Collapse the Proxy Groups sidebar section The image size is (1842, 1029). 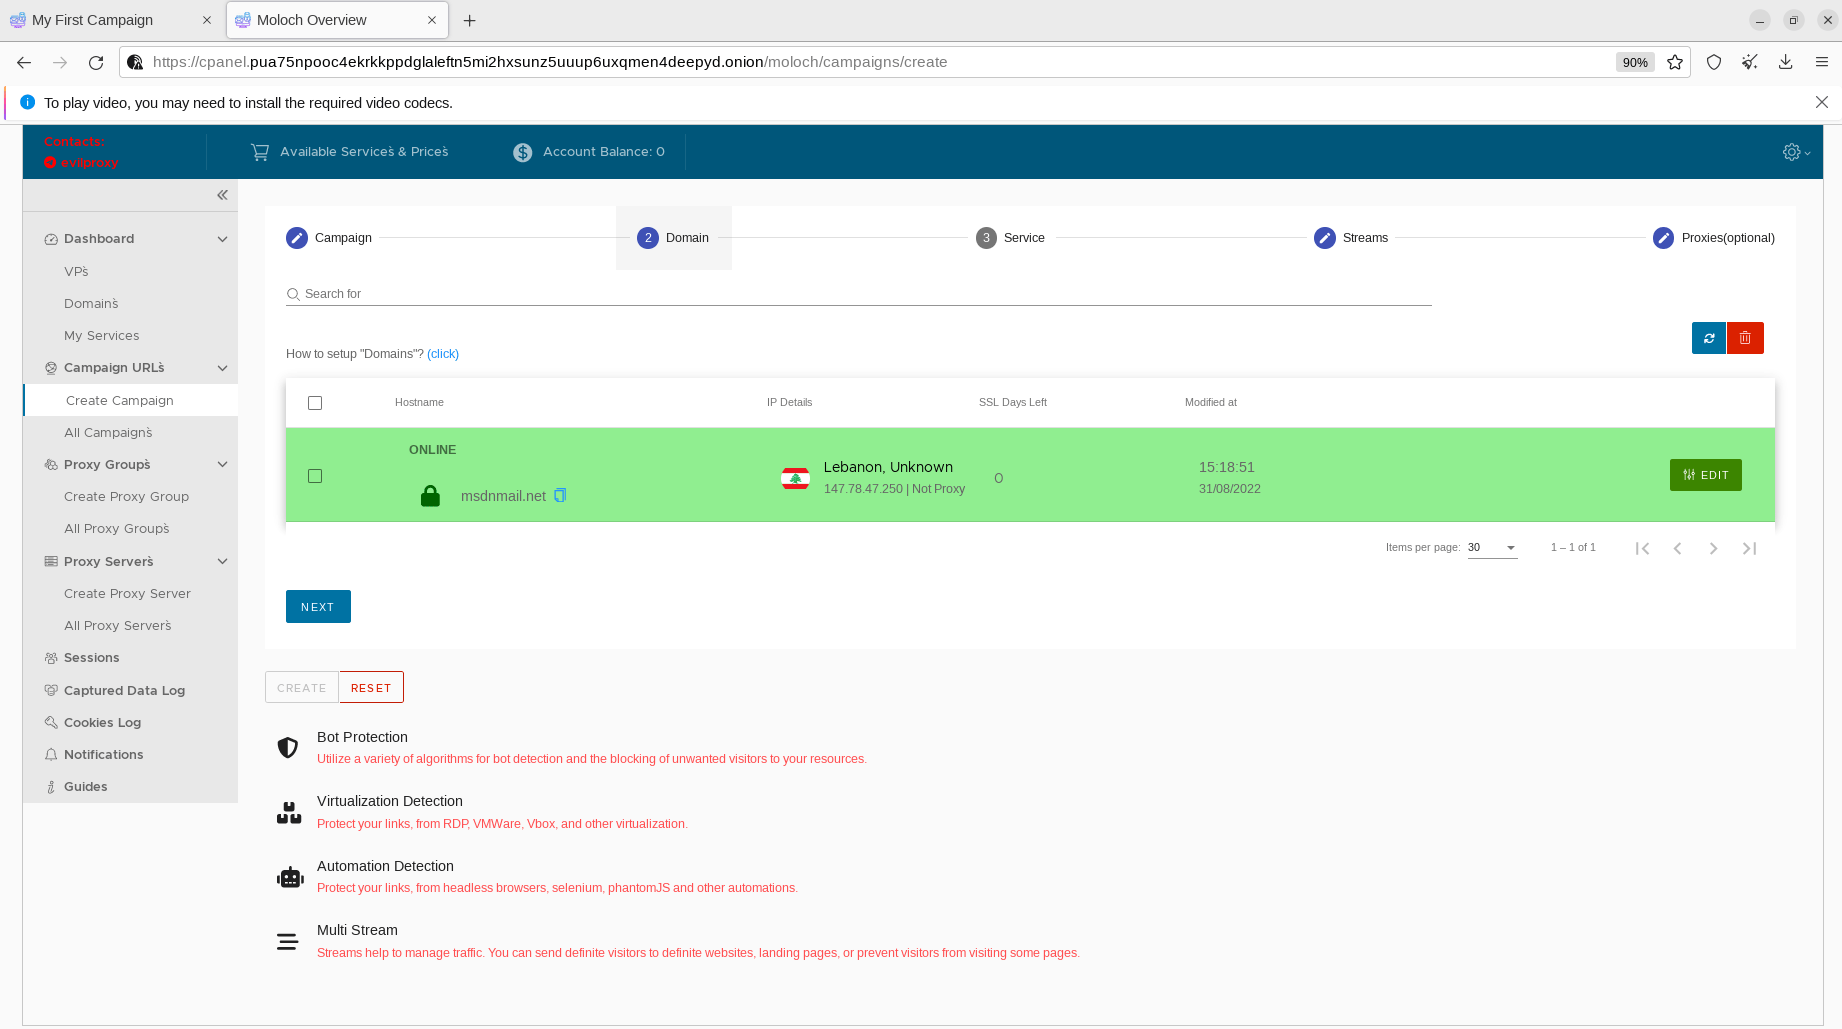(222, 465)
